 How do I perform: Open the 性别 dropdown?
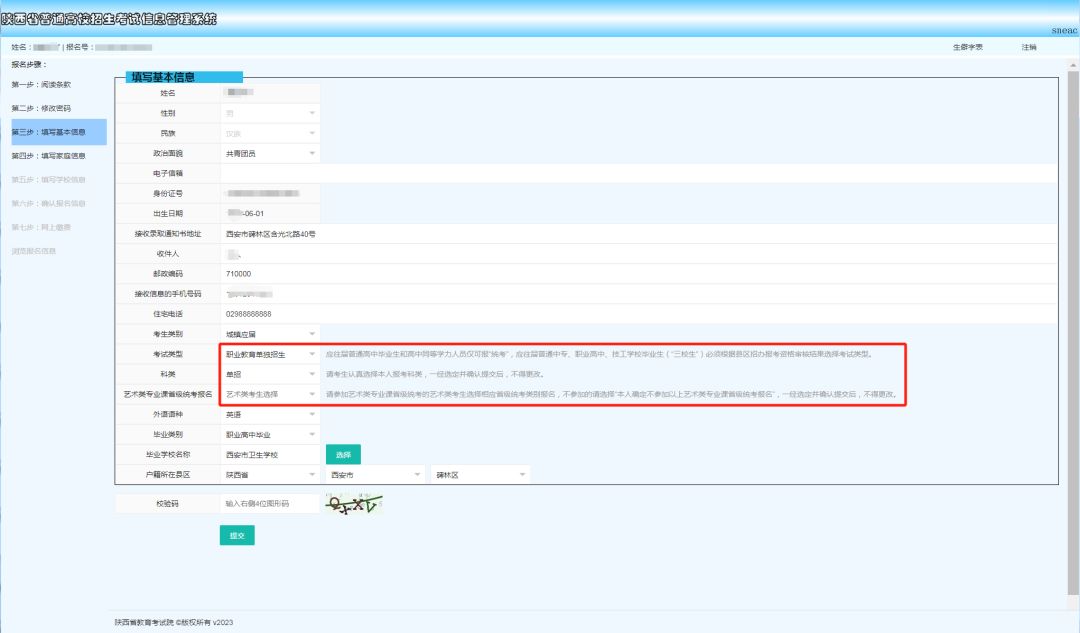point(270,113)
